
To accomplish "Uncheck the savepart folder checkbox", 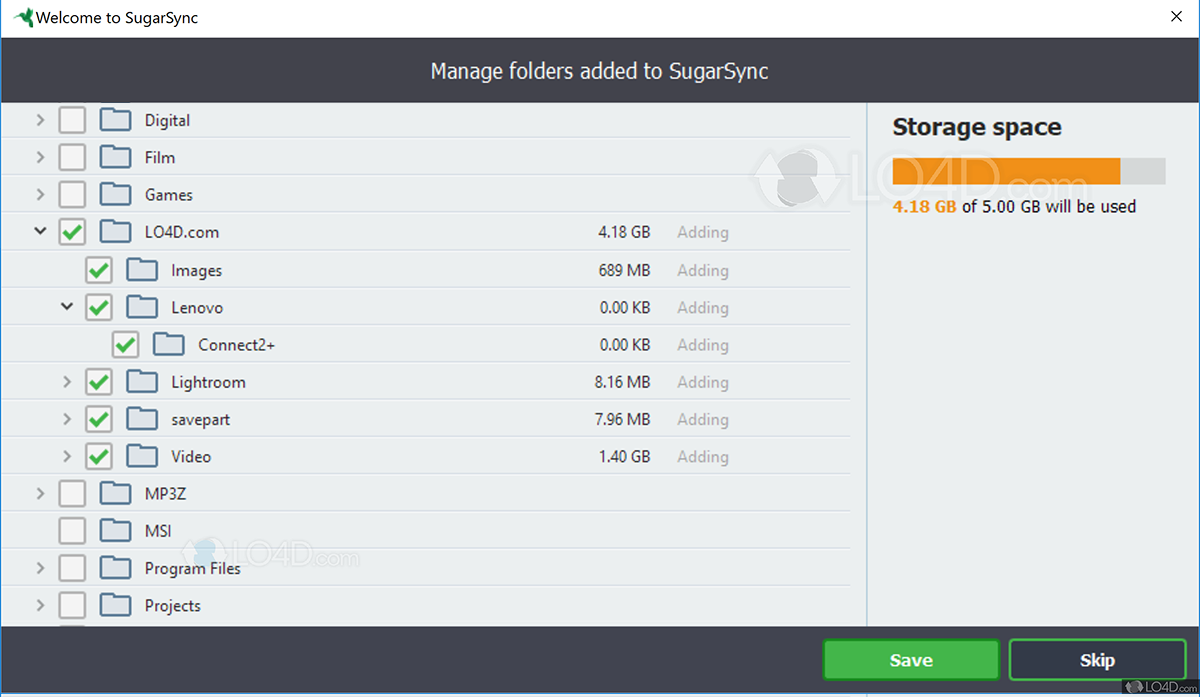I will tap(98, 419).
